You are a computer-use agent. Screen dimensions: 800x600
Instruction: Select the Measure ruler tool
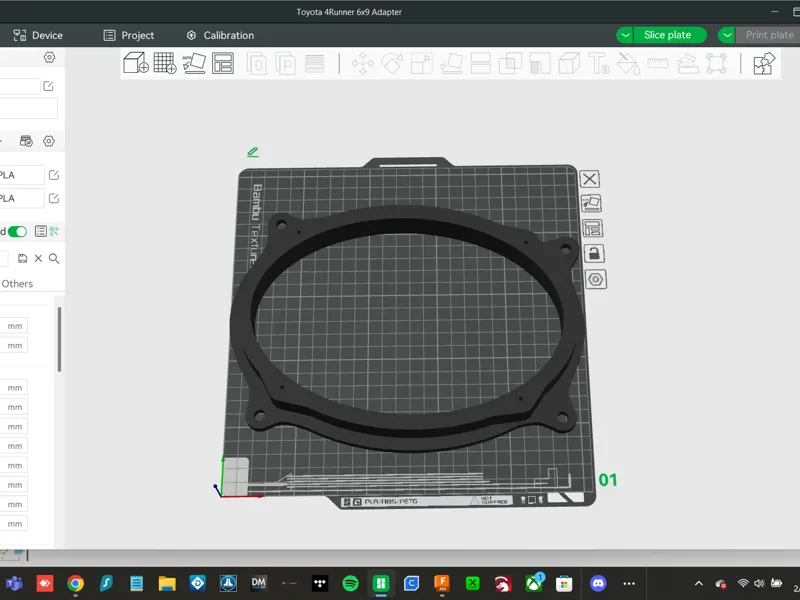coord(658,63)
